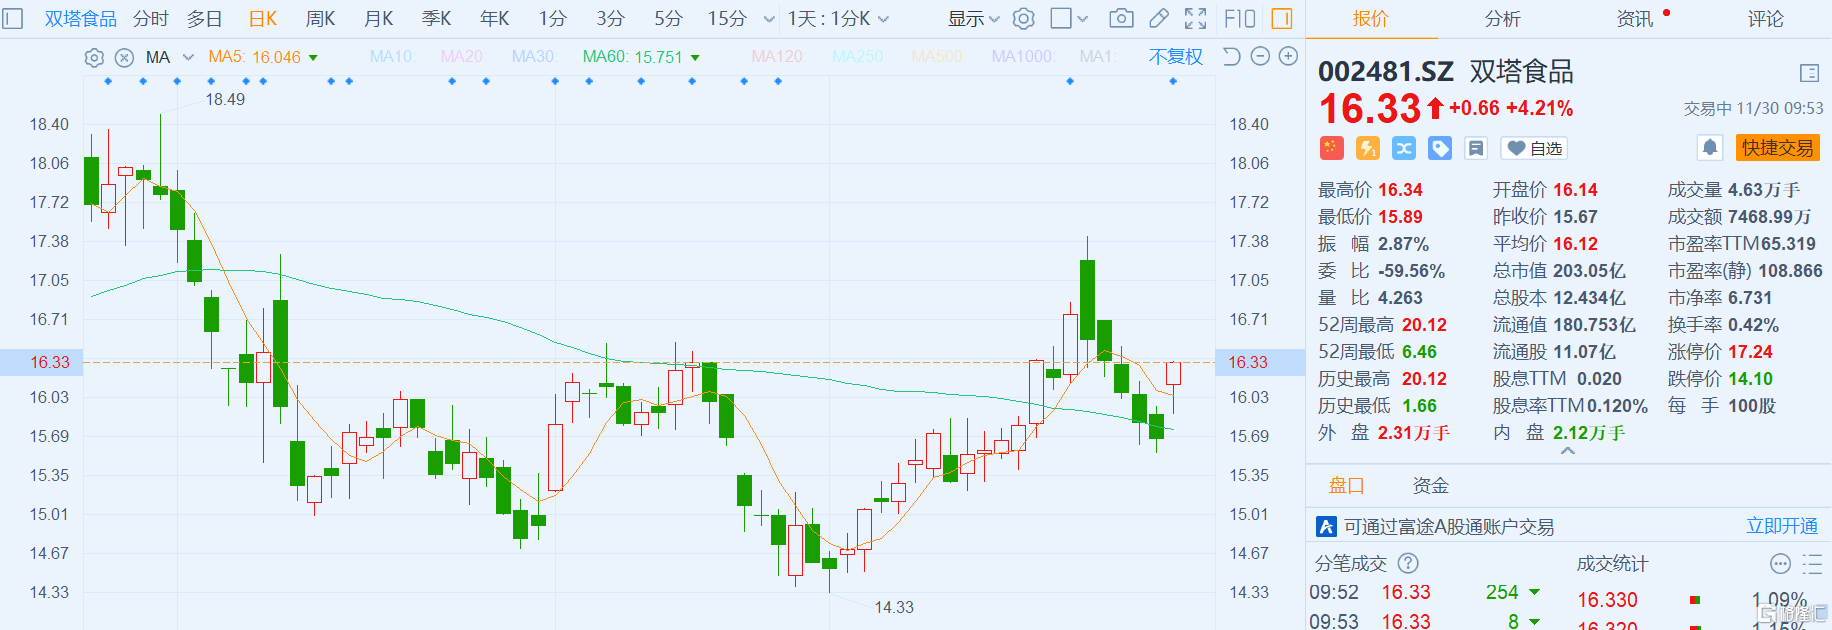Click the blue shuffle arrows icon
This screenshot has width=1832, height=630.
[x=1404, y=148]
